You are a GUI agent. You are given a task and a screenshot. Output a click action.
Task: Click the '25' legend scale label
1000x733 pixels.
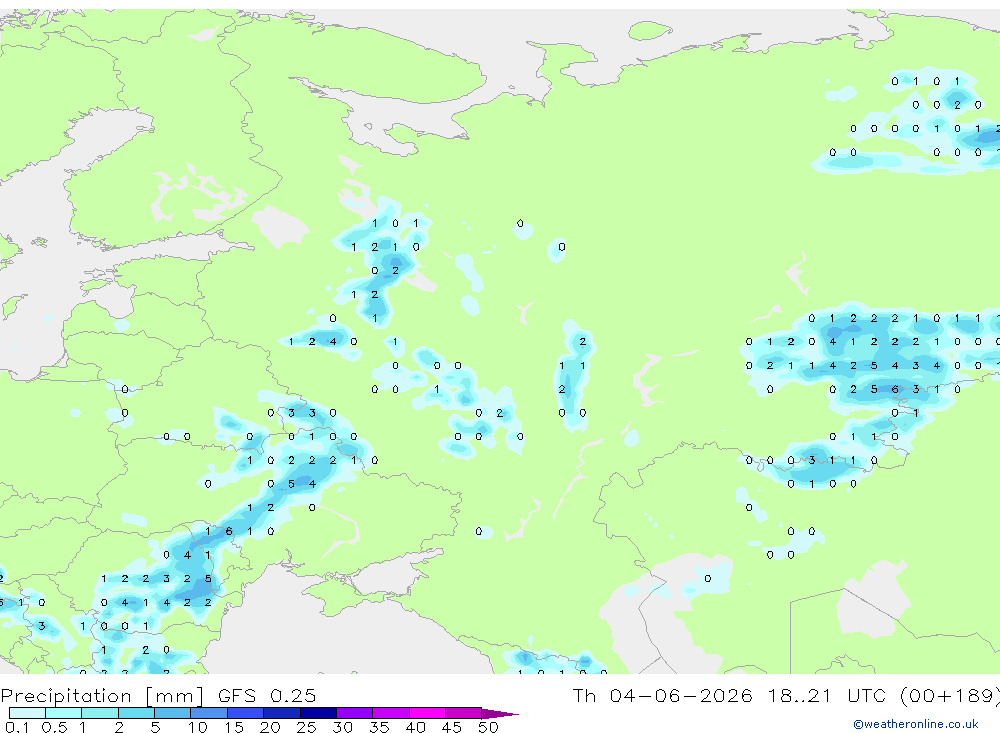click(306, 727)
